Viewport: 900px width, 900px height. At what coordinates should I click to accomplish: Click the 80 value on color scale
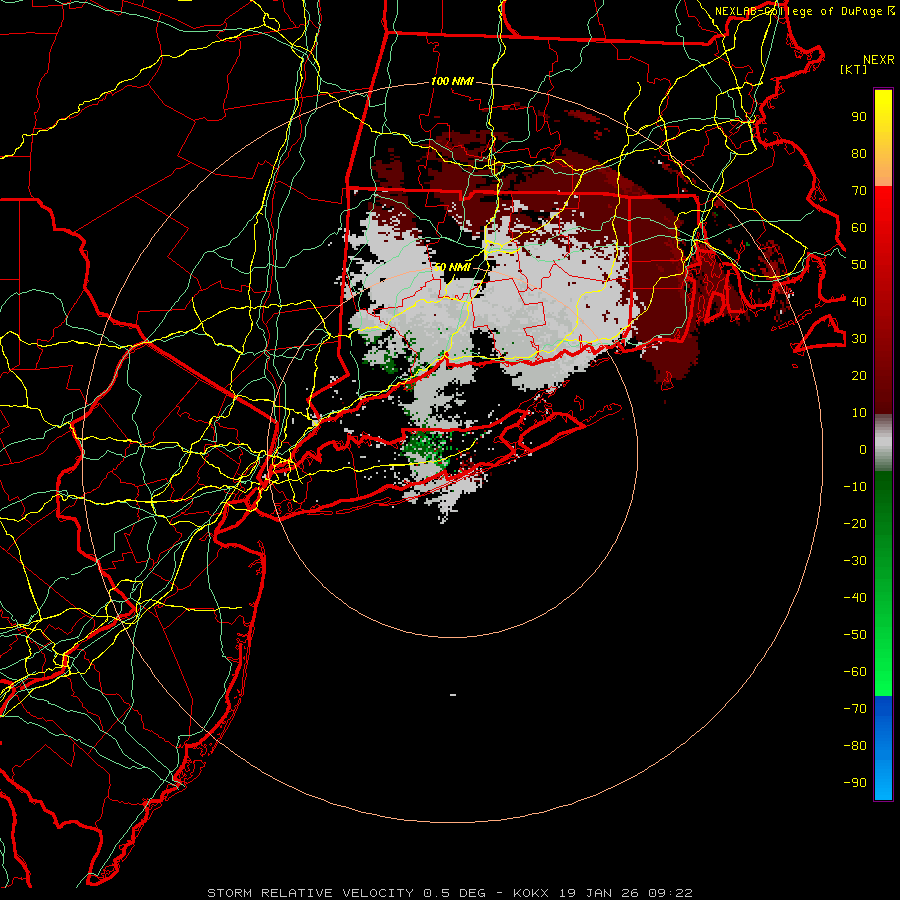tap(859, 153)
